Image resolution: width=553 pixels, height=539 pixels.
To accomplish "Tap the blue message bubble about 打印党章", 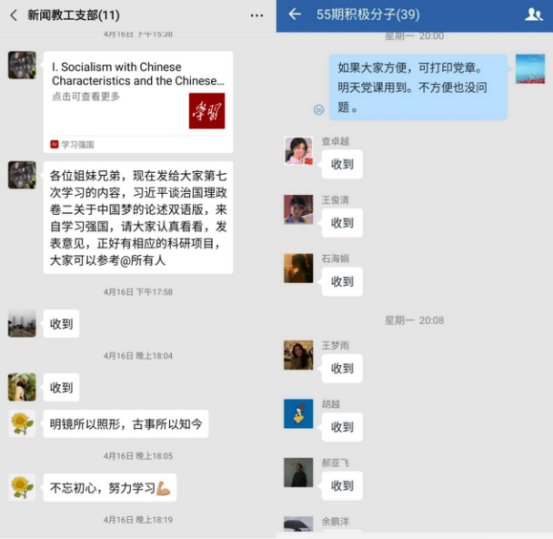I will pos(418,87).
